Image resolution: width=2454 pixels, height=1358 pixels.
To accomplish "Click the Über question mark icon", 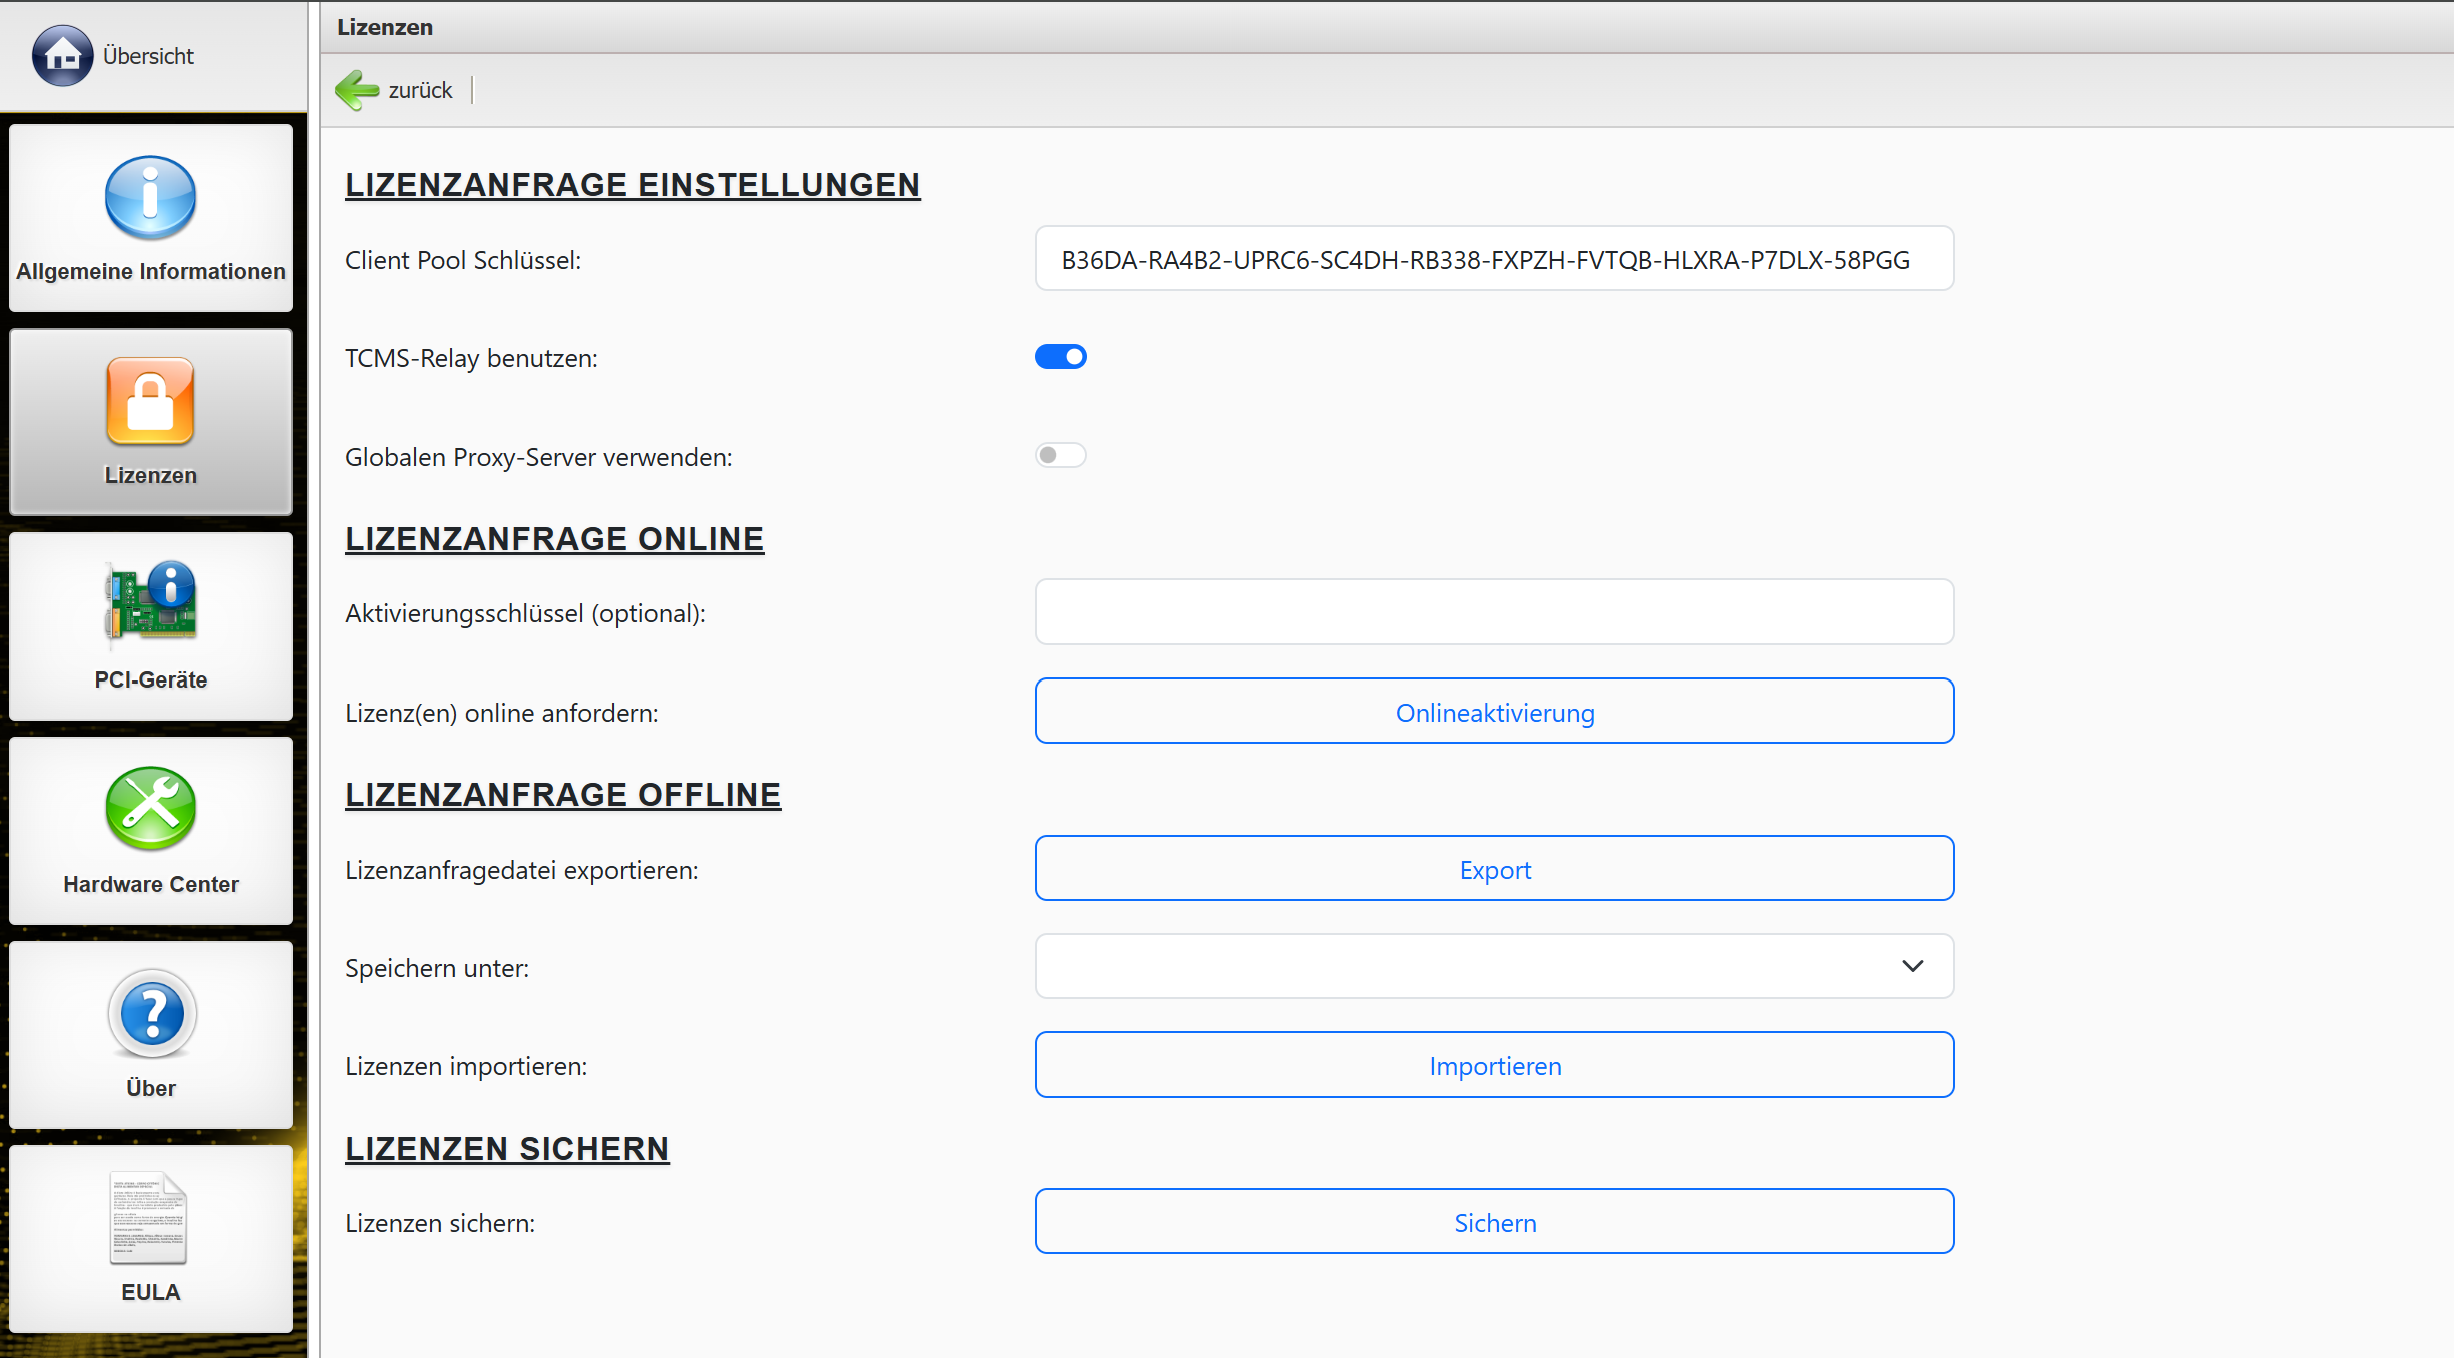I will (152, 1013).
